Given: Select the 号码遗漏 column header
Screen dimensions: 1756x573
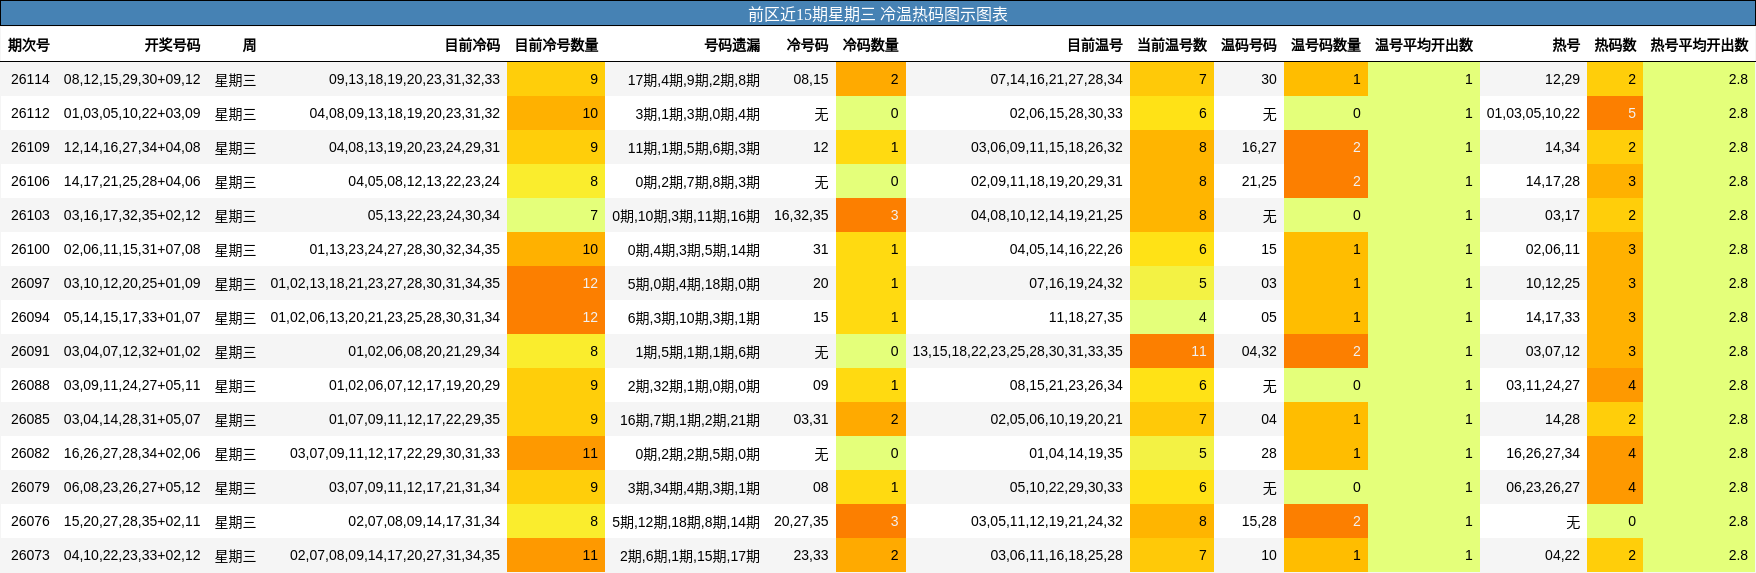Looking at the screenshot, I should [x=732, y=45].
